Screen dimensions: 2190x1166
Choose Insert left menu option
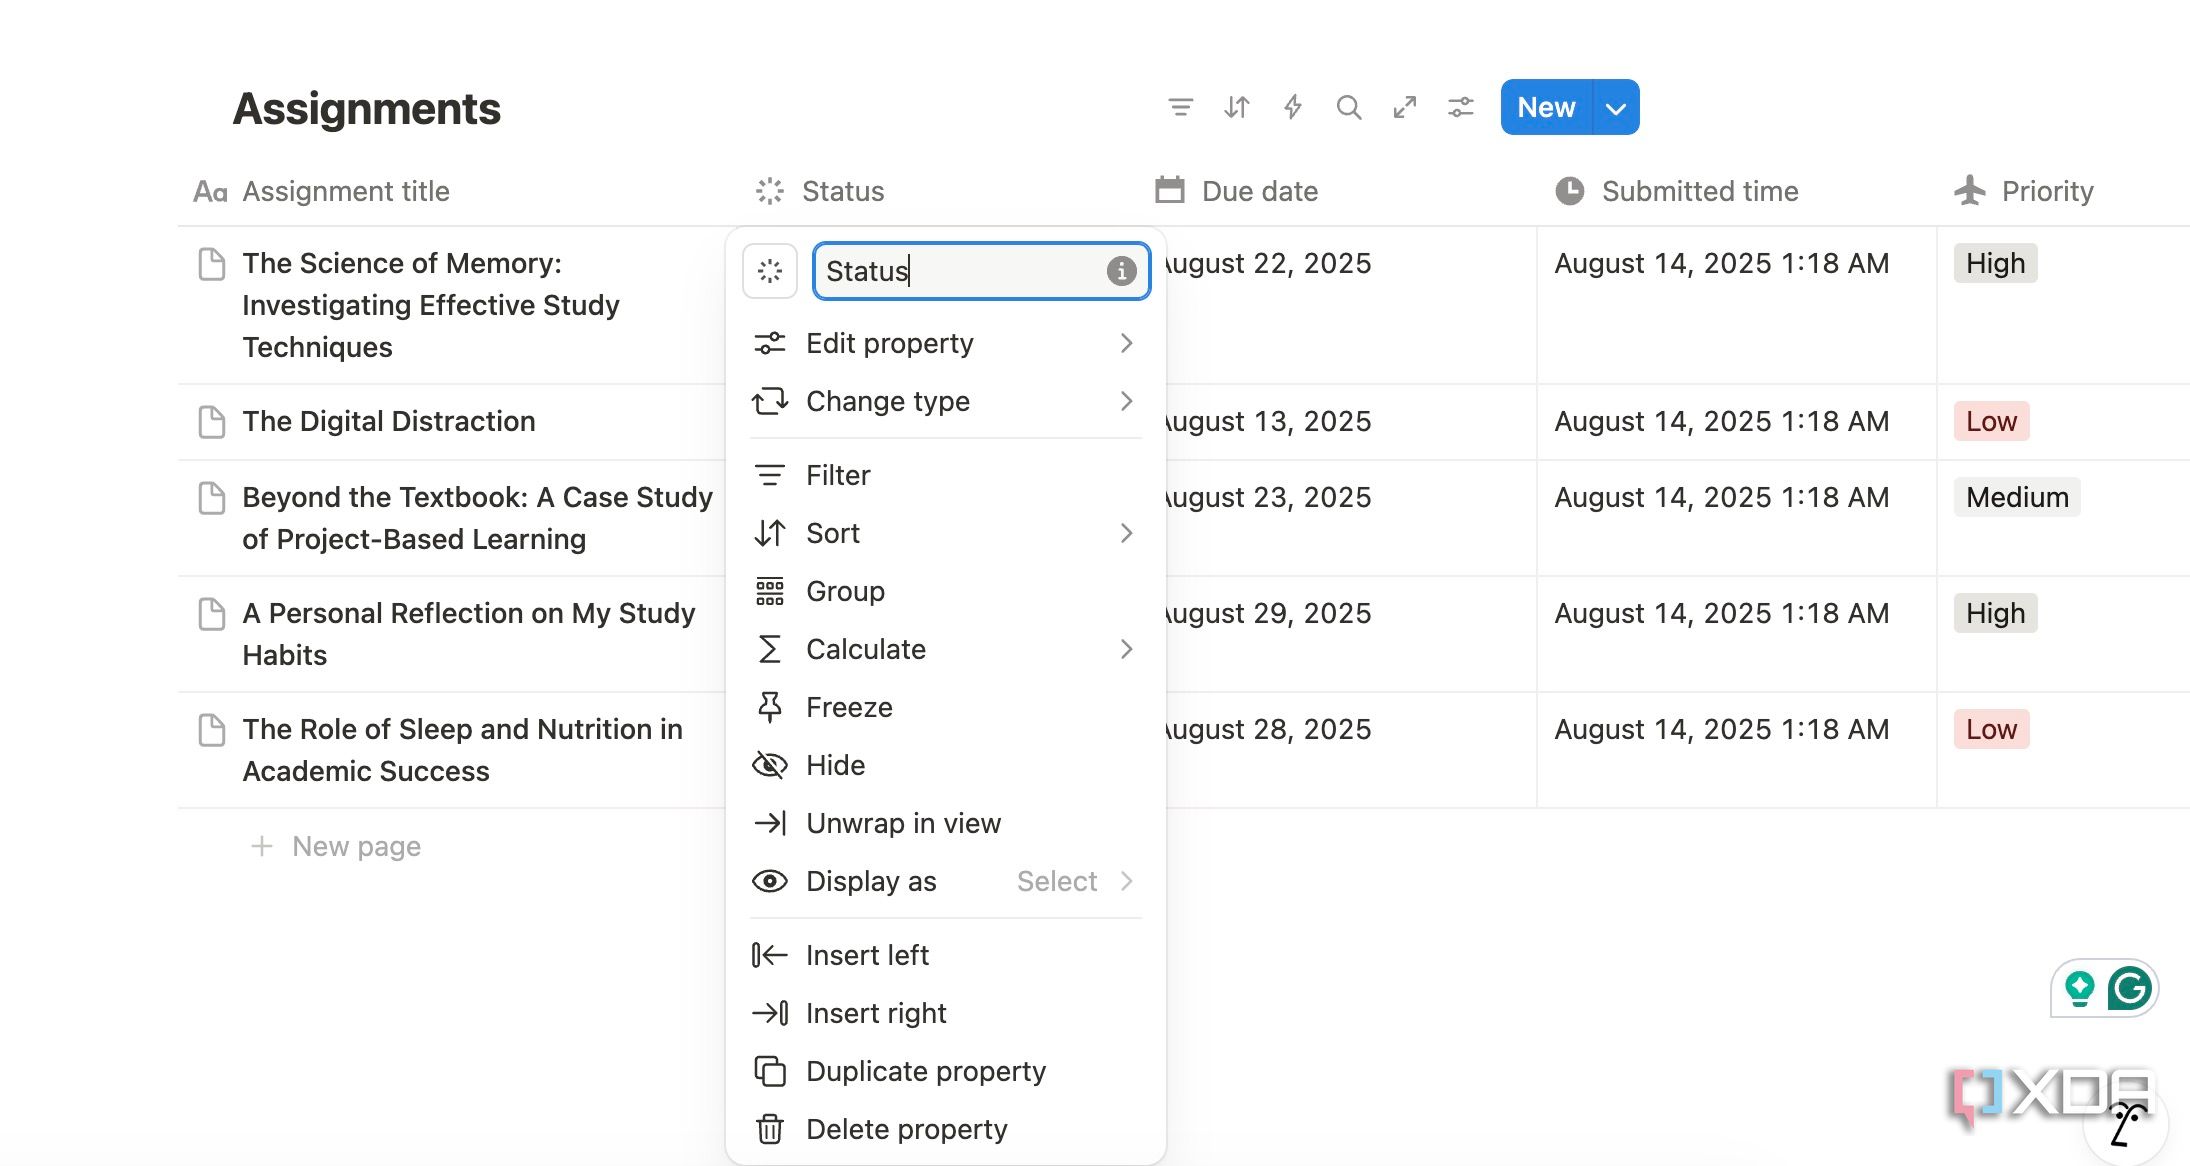pos(945,955)
